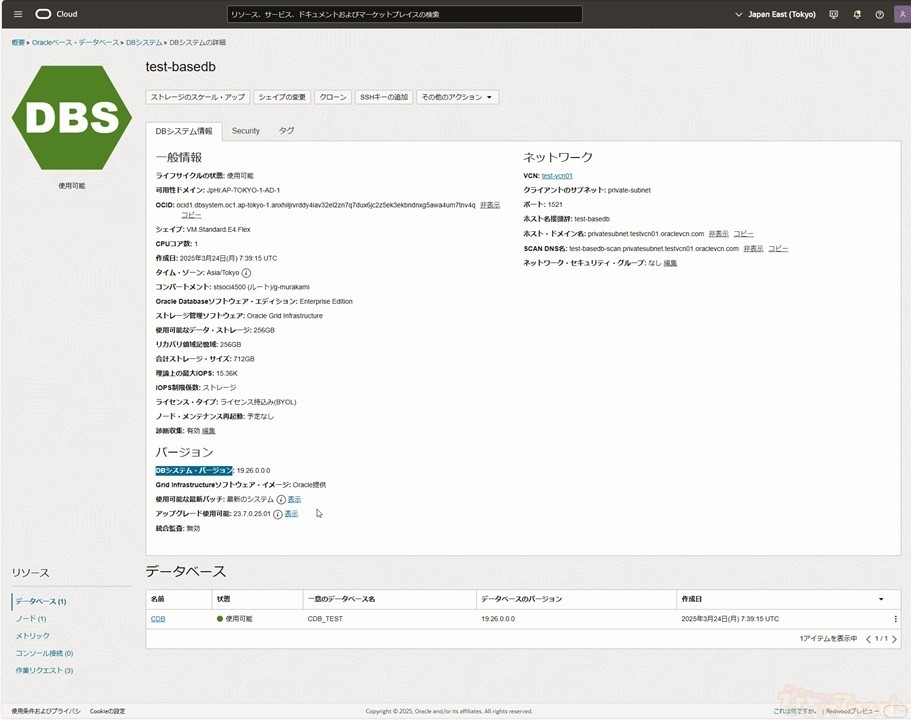Click the ストレージのスケール・アップ button
The width and height of the screenshot is (911, 720).
[198, 97]
